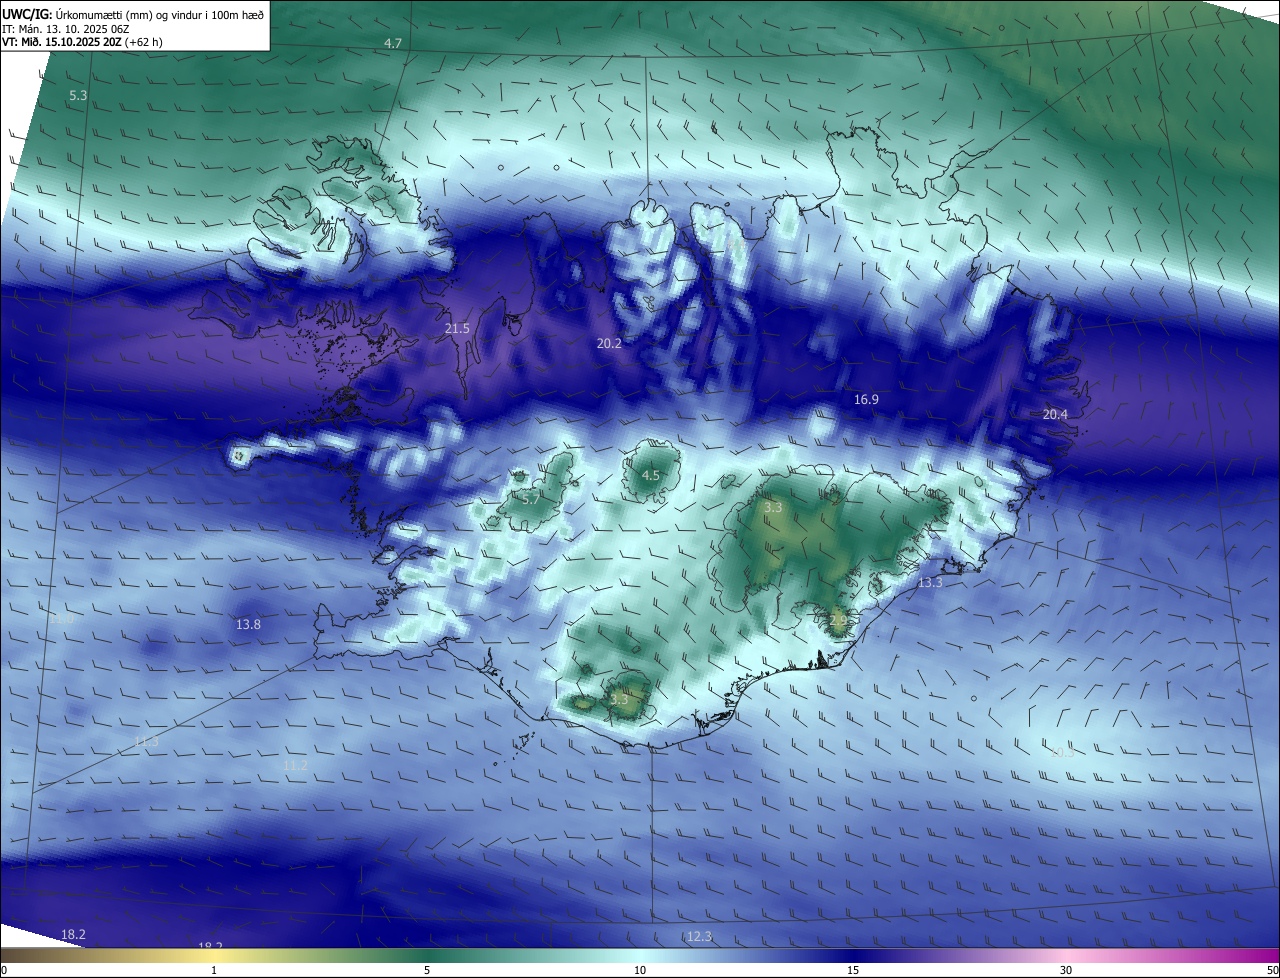The image size is (1280, 978).
Task: Click the 16.9 value label
Action: point(866,399)
